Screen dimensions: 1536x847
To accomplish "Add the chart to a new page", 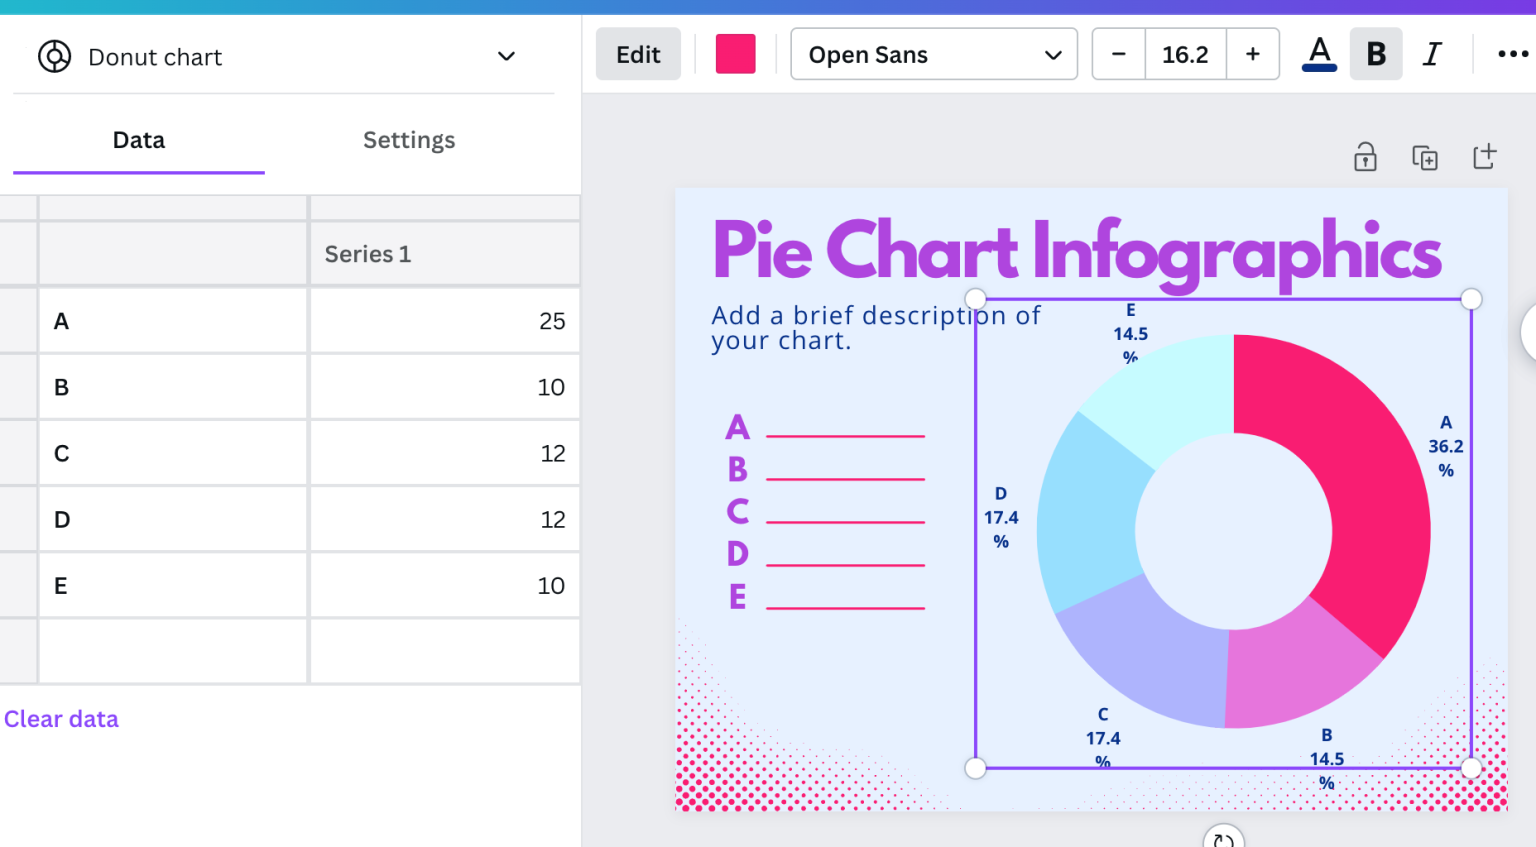I will (1484, 157).
